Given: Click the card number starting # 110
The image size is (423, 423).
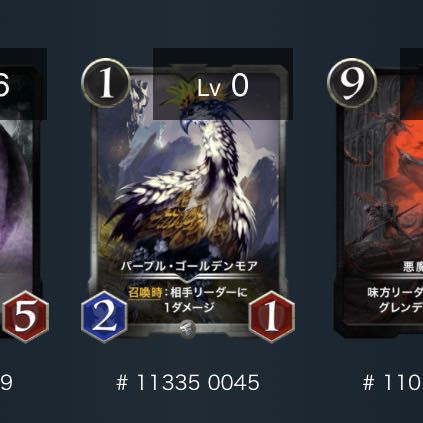Looking at the screenshot, I should pos(393,382).
